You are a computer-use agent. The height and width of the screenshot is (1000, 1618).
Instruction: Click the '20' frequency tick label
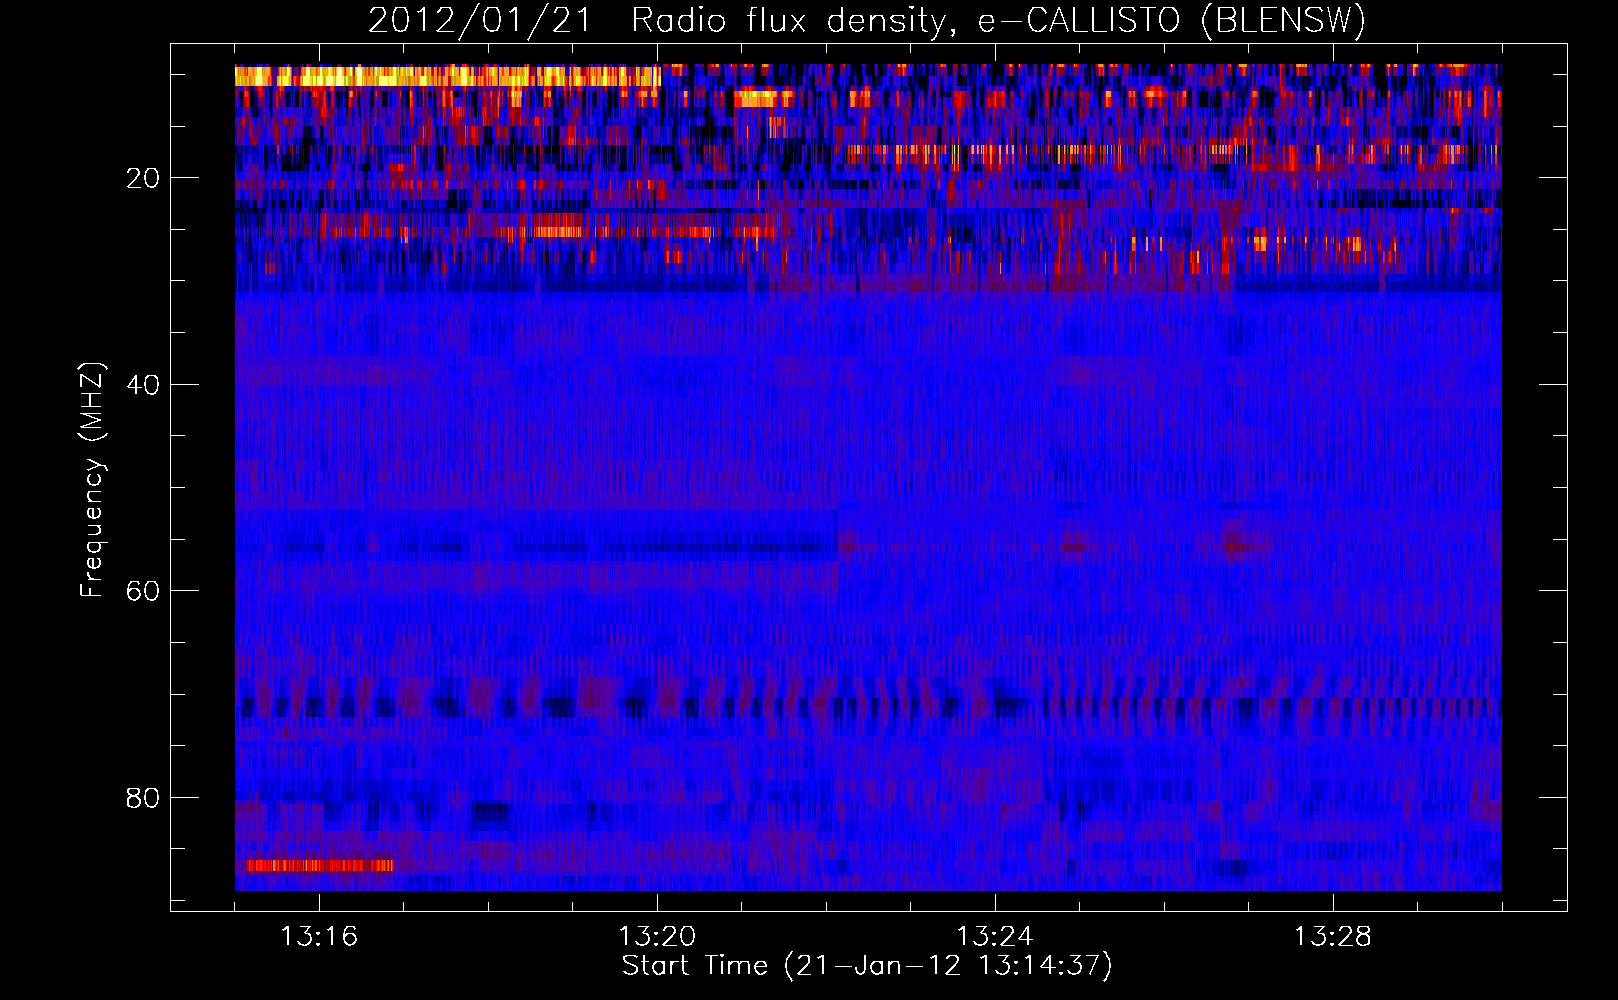tap(144, 178)
